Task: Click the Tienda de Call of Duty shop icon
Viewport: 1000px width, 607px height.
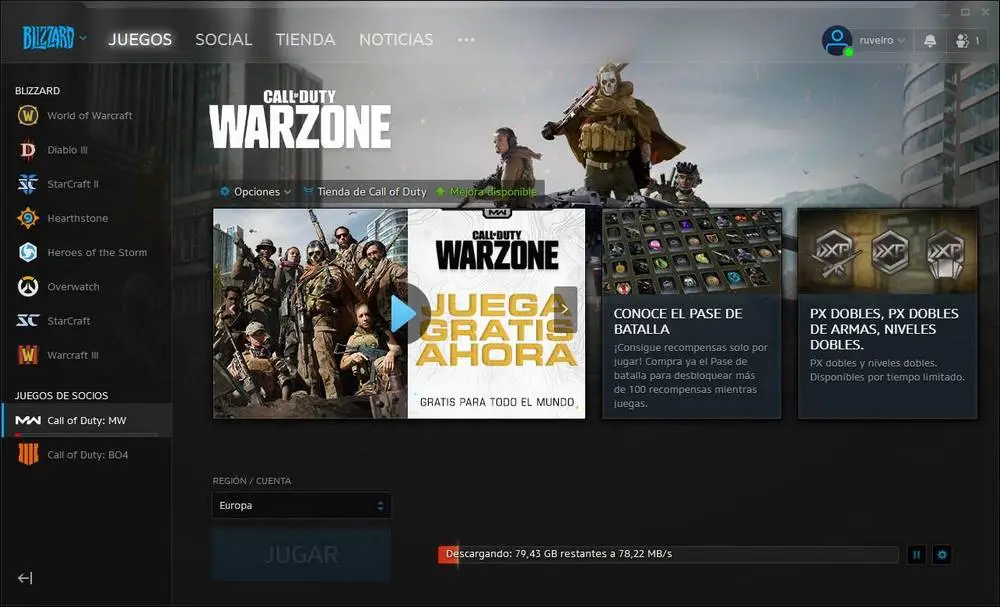Action: (309, 191)
